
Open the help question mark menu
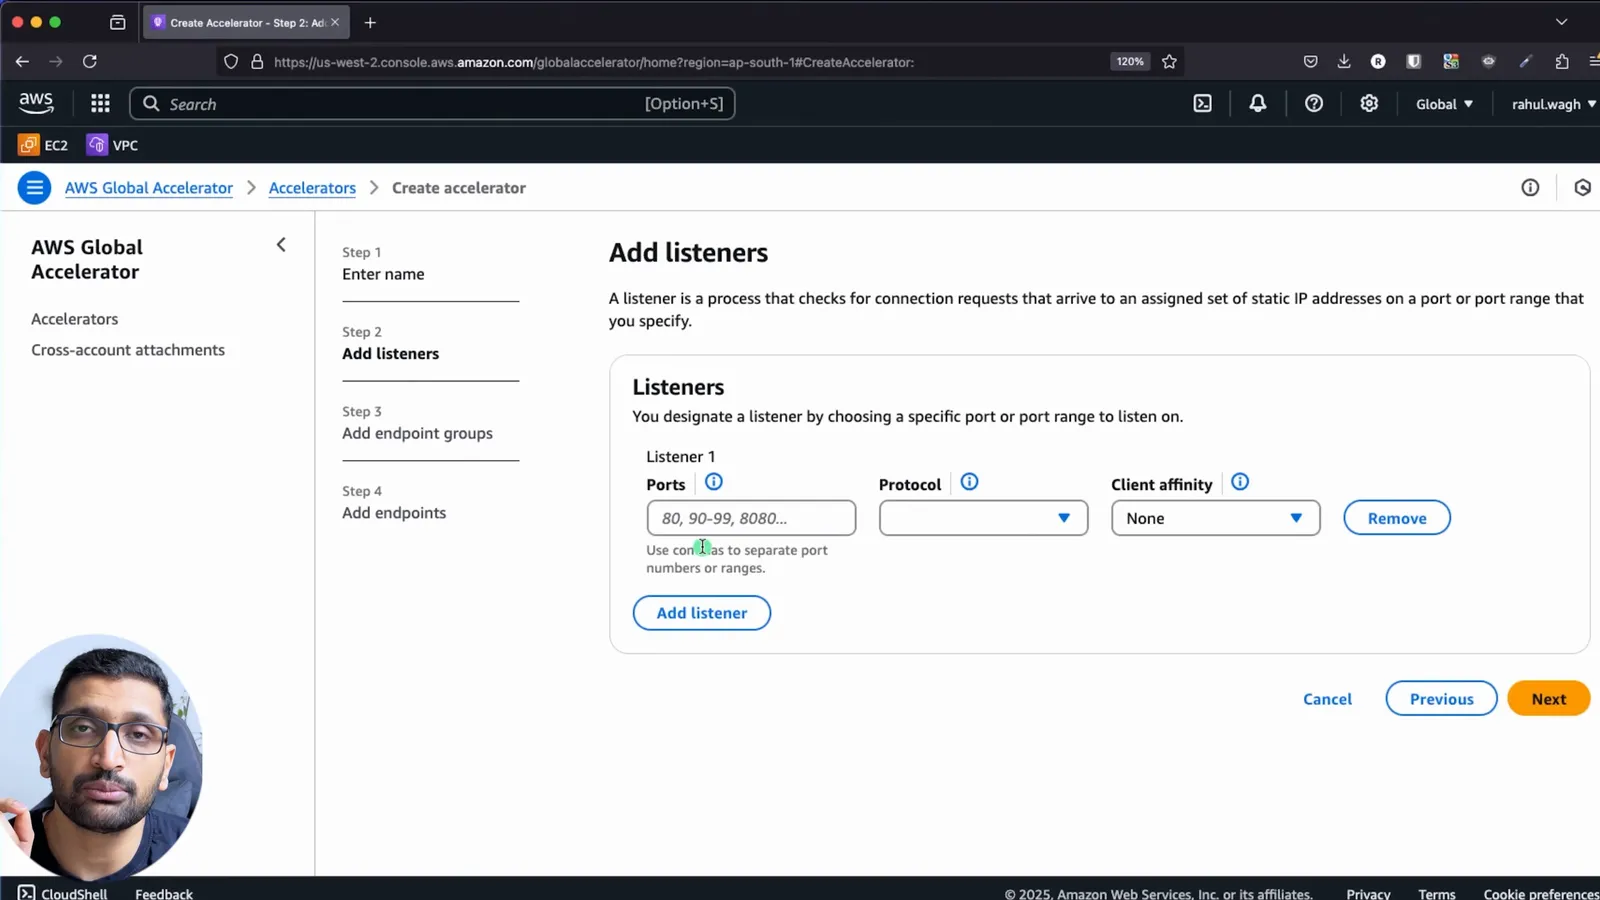1314,103
